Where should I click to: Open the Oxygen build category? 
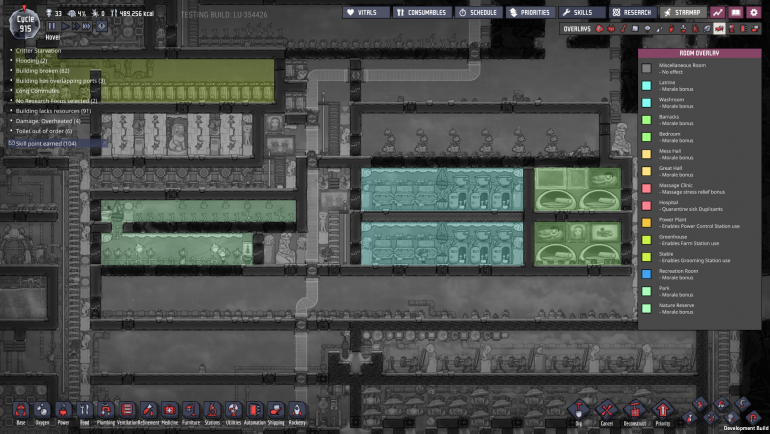pos(42,410)
